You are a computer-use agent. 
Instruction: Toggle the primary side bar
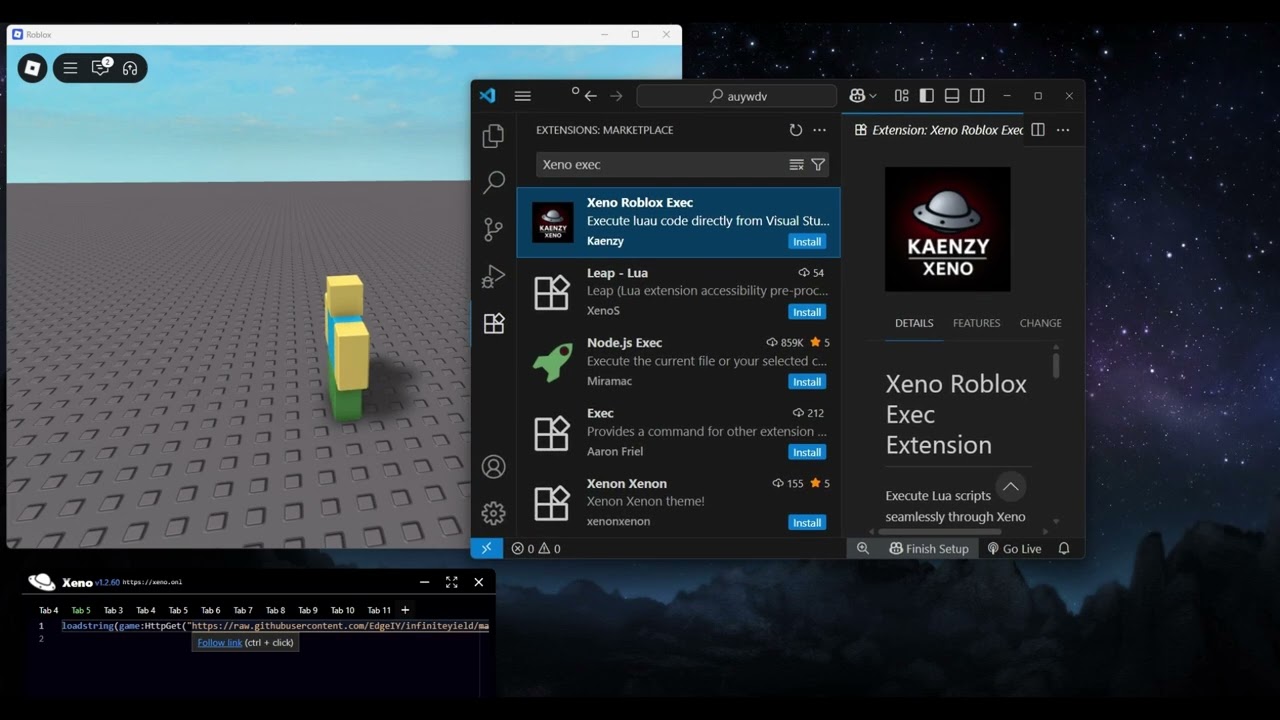click(x=927, y=96)
